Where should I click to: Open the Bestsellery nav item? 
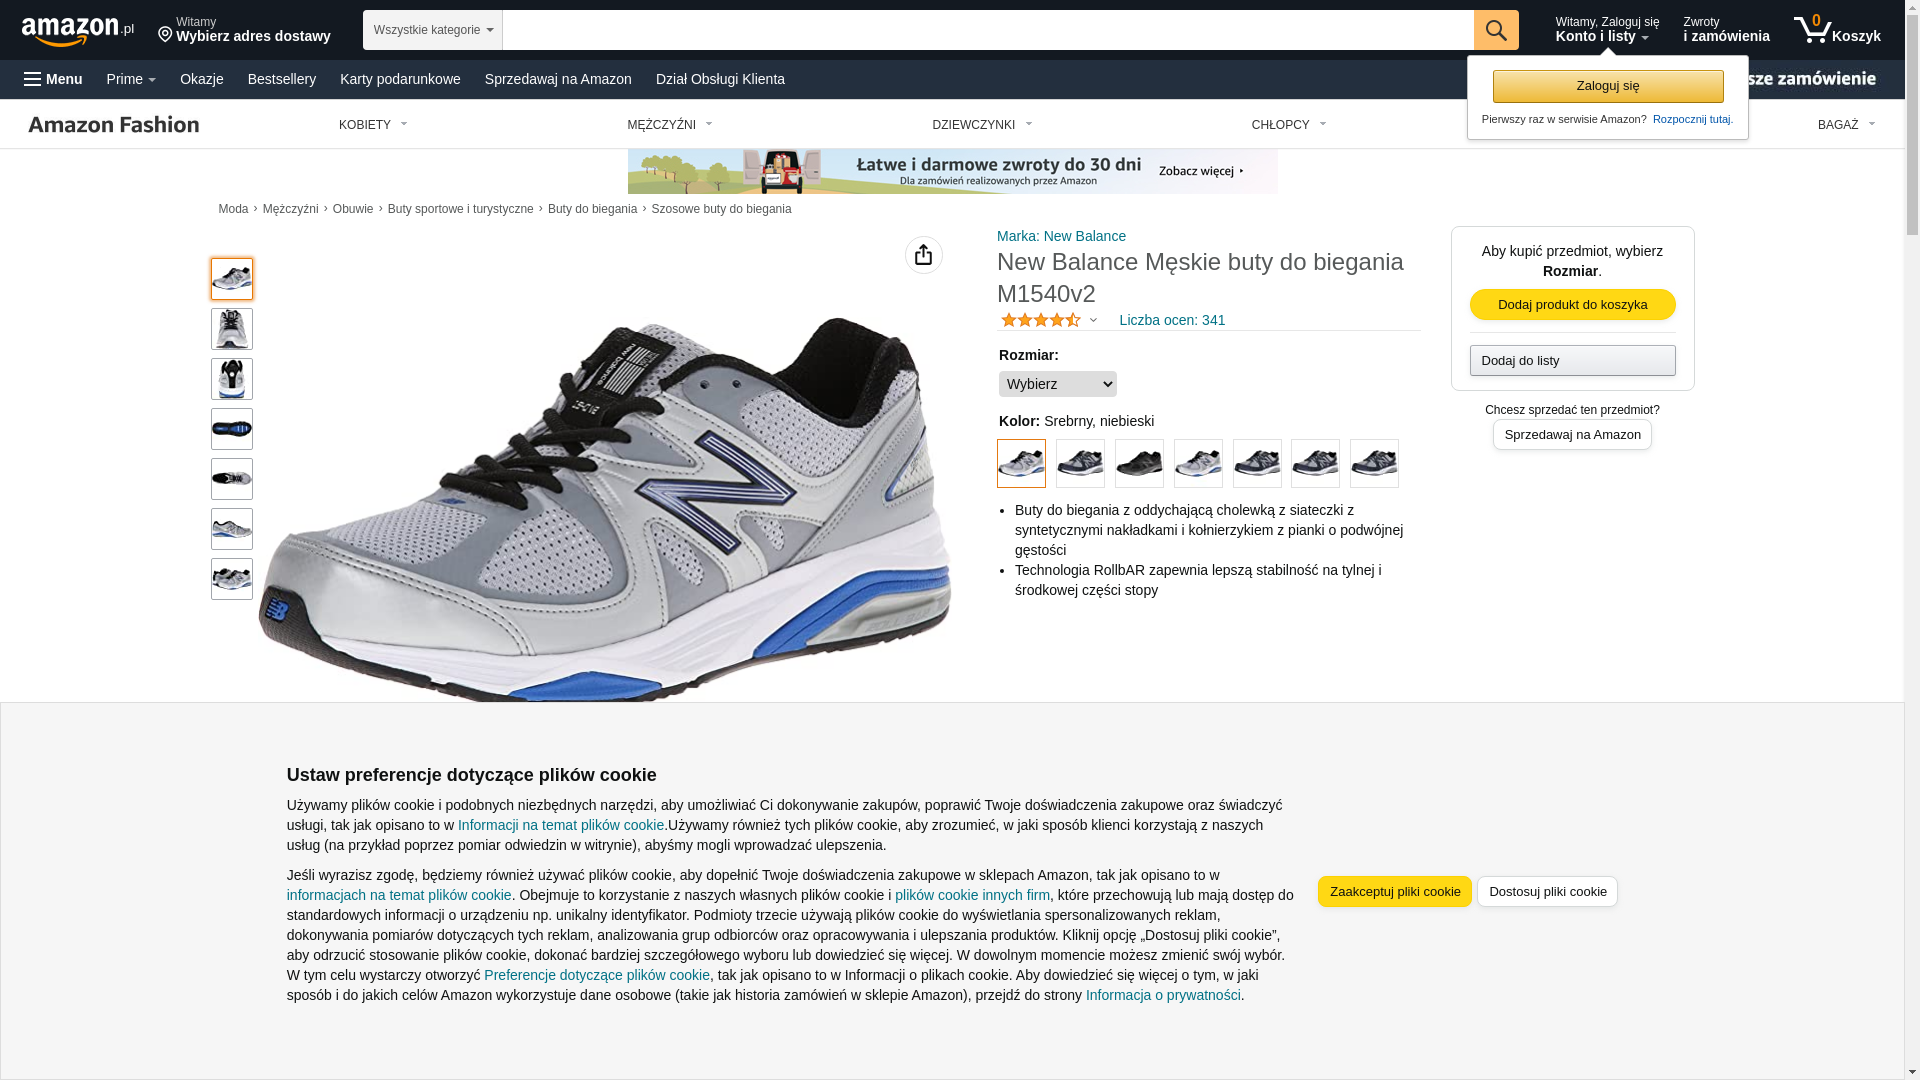[282, 79]
